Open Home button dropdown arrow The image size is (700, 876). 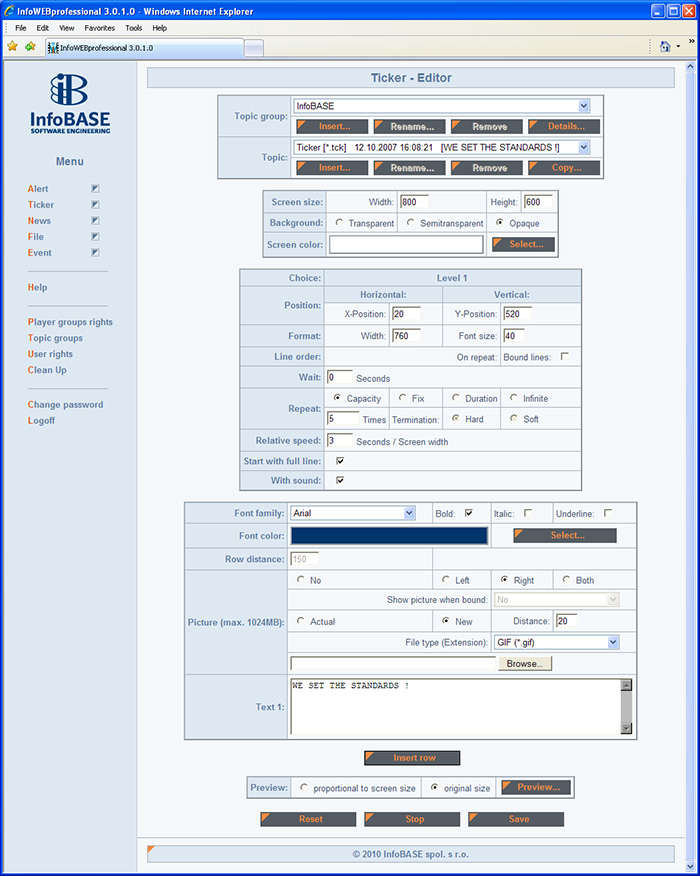(679, 47)
